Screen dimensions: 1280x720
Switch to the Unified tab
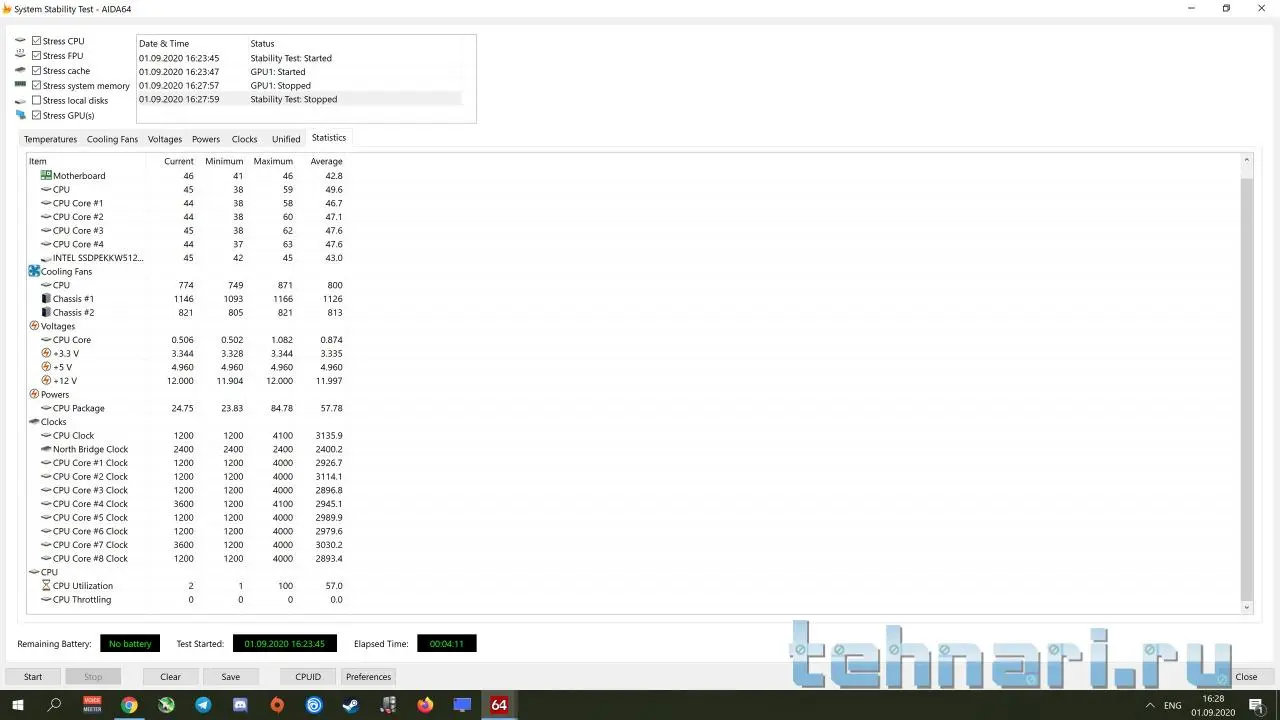(x=286, y=139)
